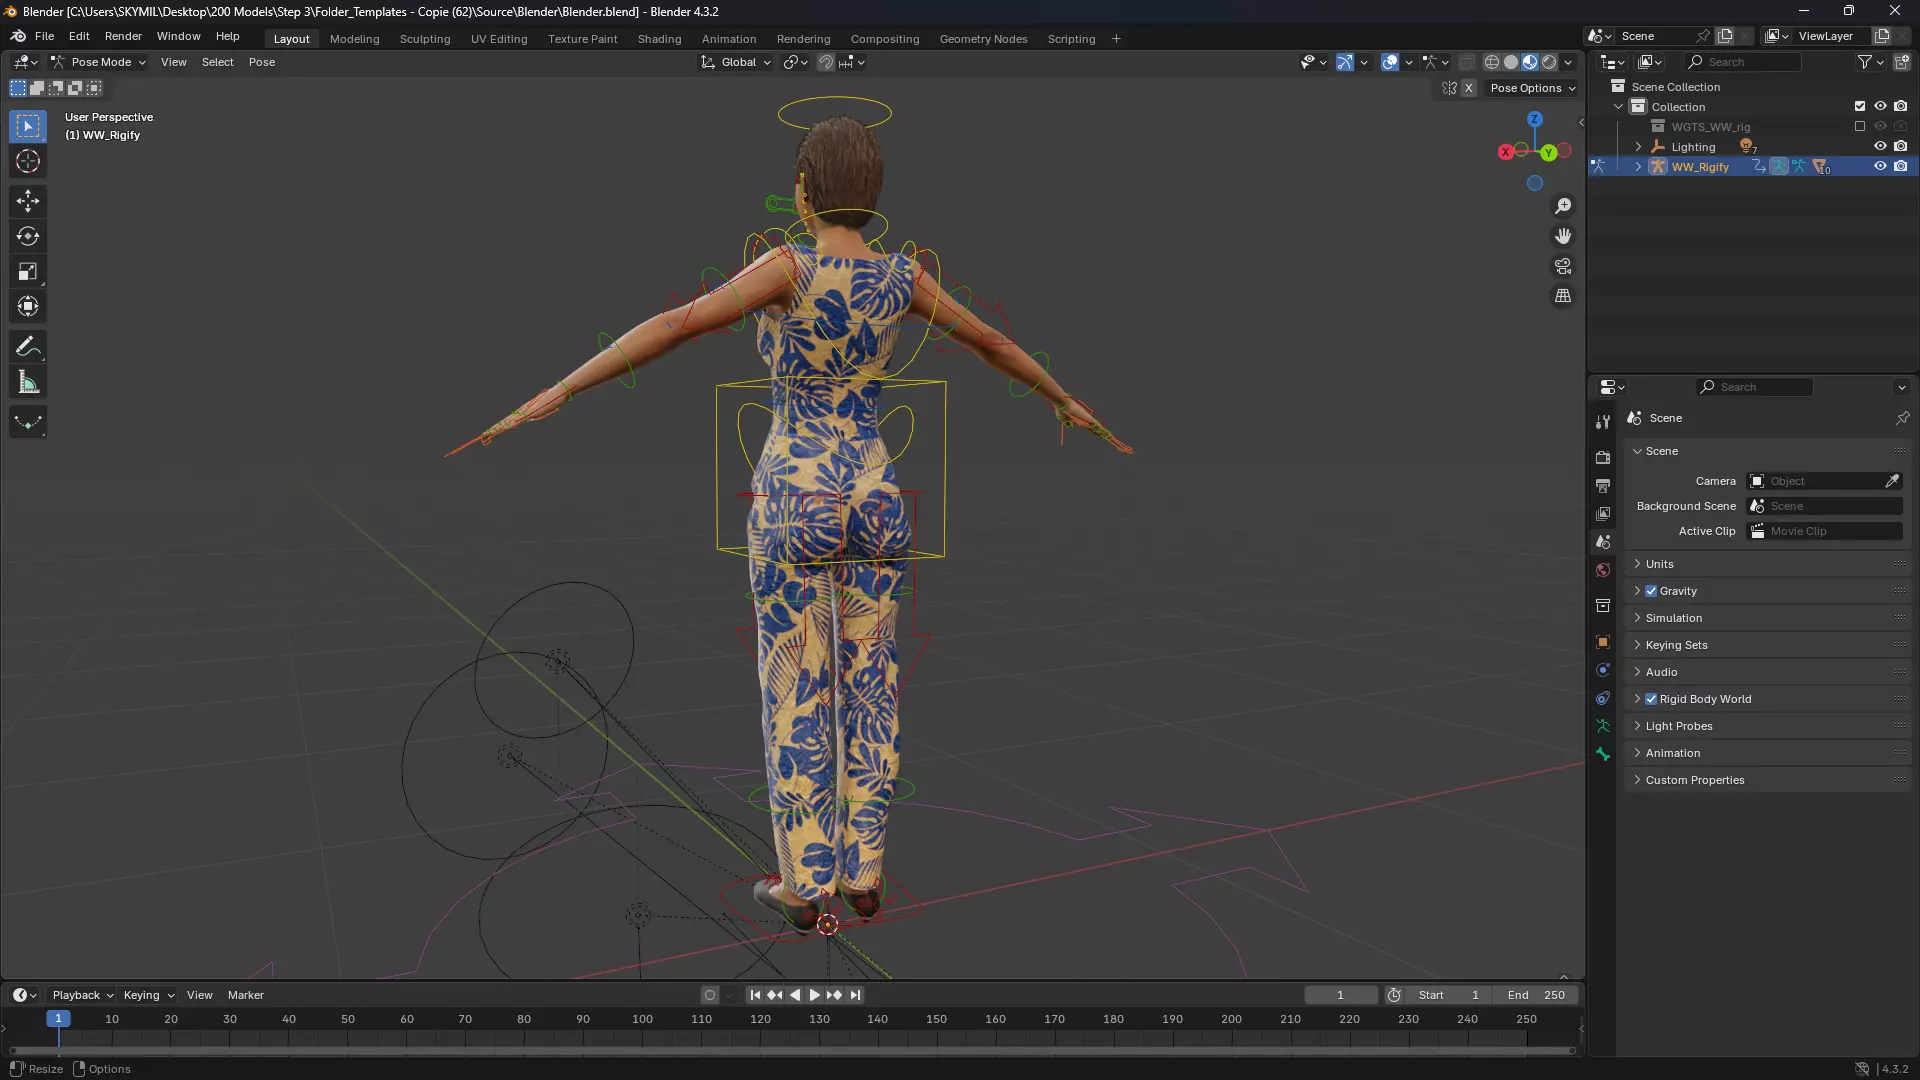Click the 3D Cursor tool
The height and width of the screenshot is (1080, 1920).
point(28,161)
